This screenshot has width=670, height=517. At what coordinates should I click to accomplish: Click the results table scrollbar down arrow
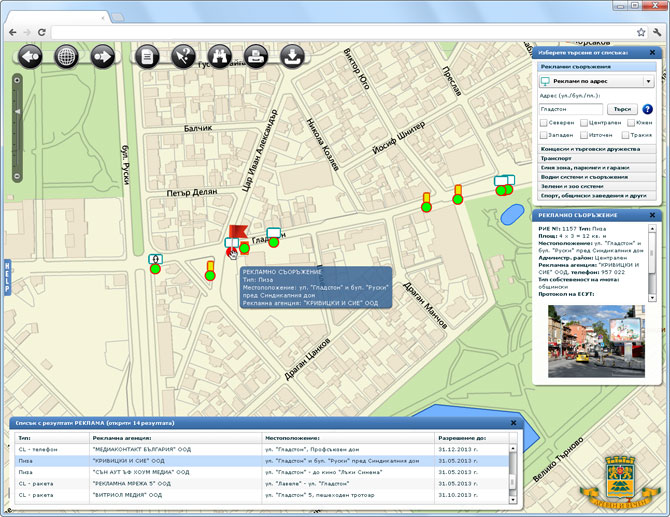pyautogui.click(x=513, y=499)
